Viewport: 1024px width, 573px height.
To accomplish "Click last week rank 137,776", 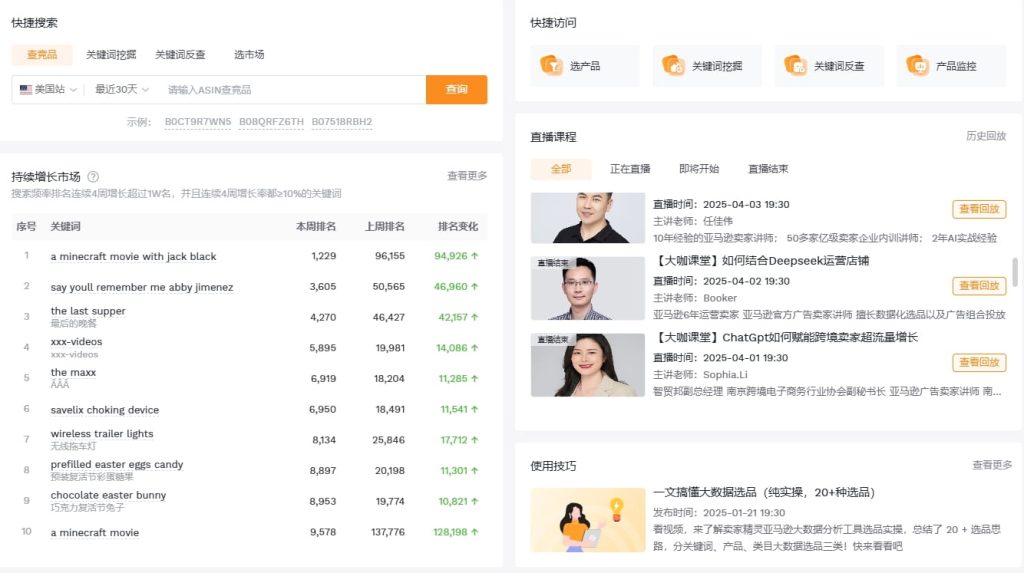I will coord(388,532).
